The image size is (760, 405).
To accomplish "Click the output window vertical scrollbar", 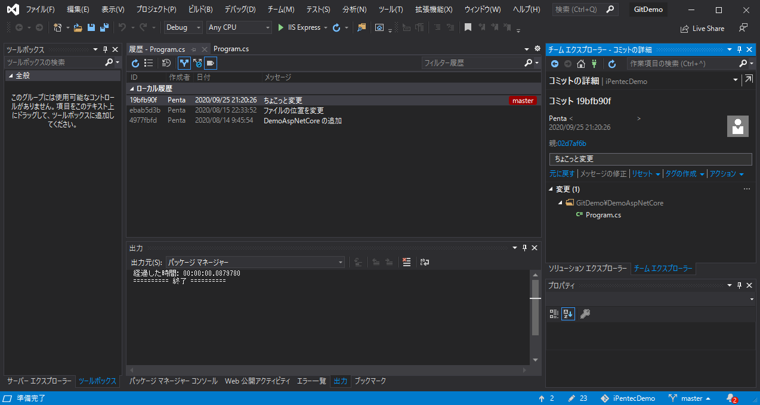I will (535, 317).
